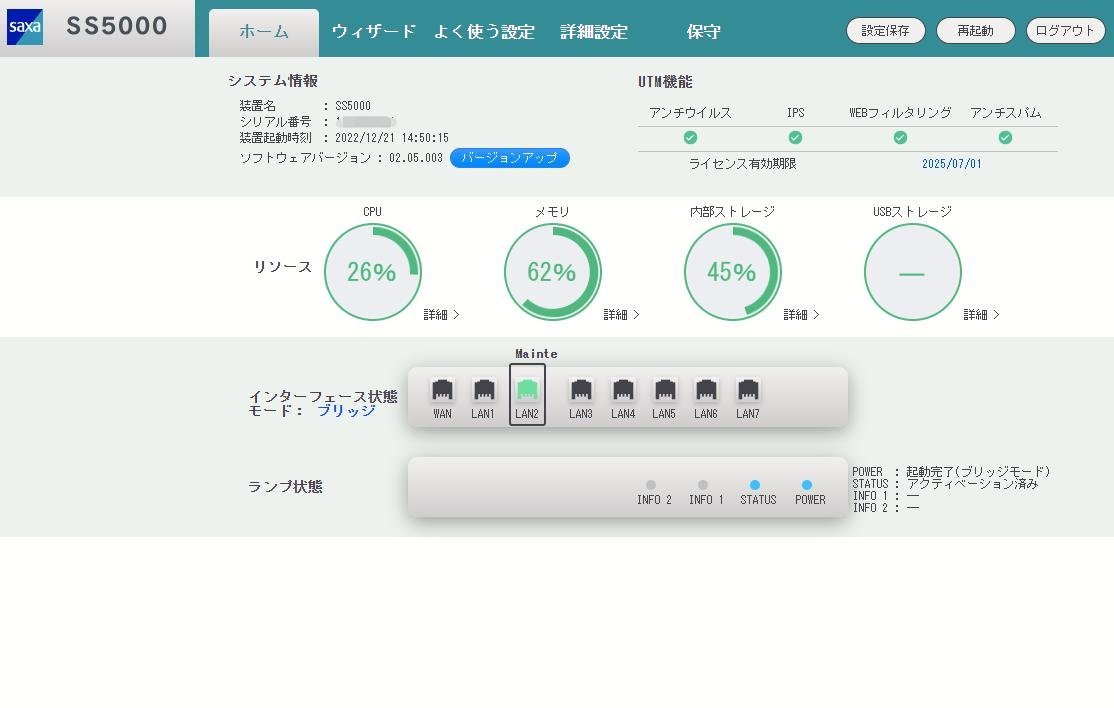Open the ウィザード tab
This screenshot has width=1114, height=708.
(374, 32)
